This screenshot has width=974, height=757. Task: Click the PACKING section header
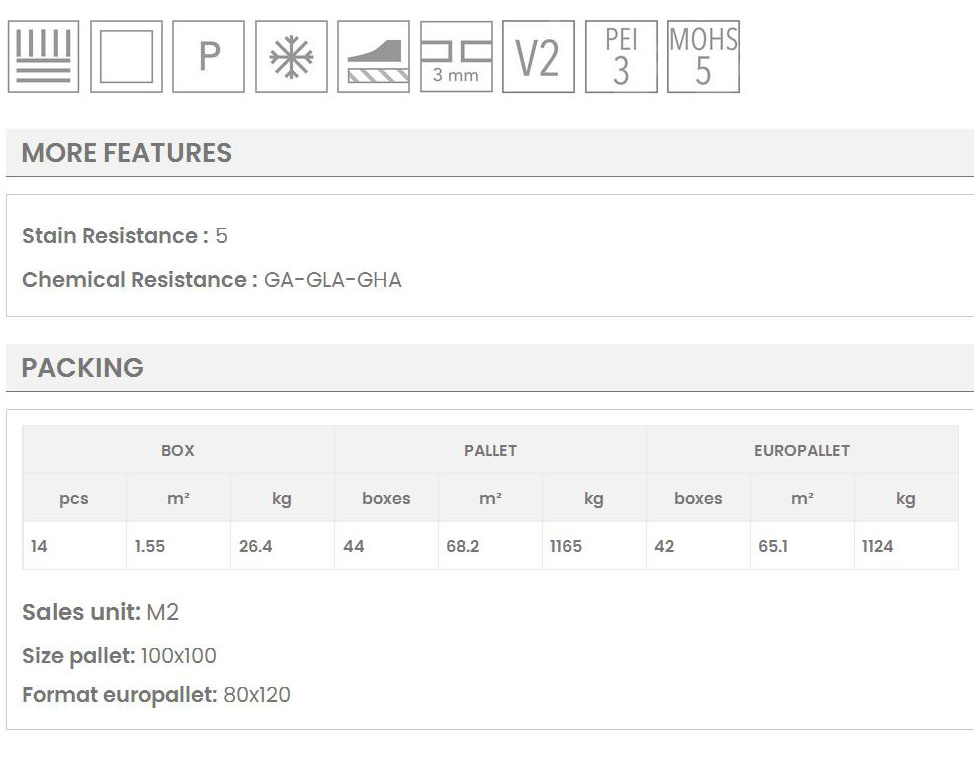click(x=82, y=368)
